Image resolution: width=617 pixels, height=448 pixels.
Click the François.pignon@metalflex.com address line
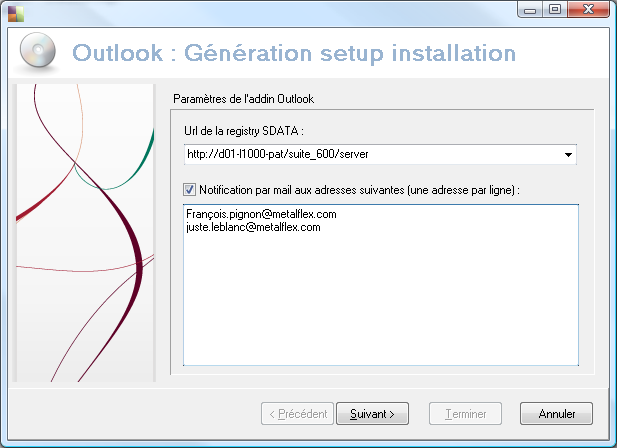[x=261, y=214]
